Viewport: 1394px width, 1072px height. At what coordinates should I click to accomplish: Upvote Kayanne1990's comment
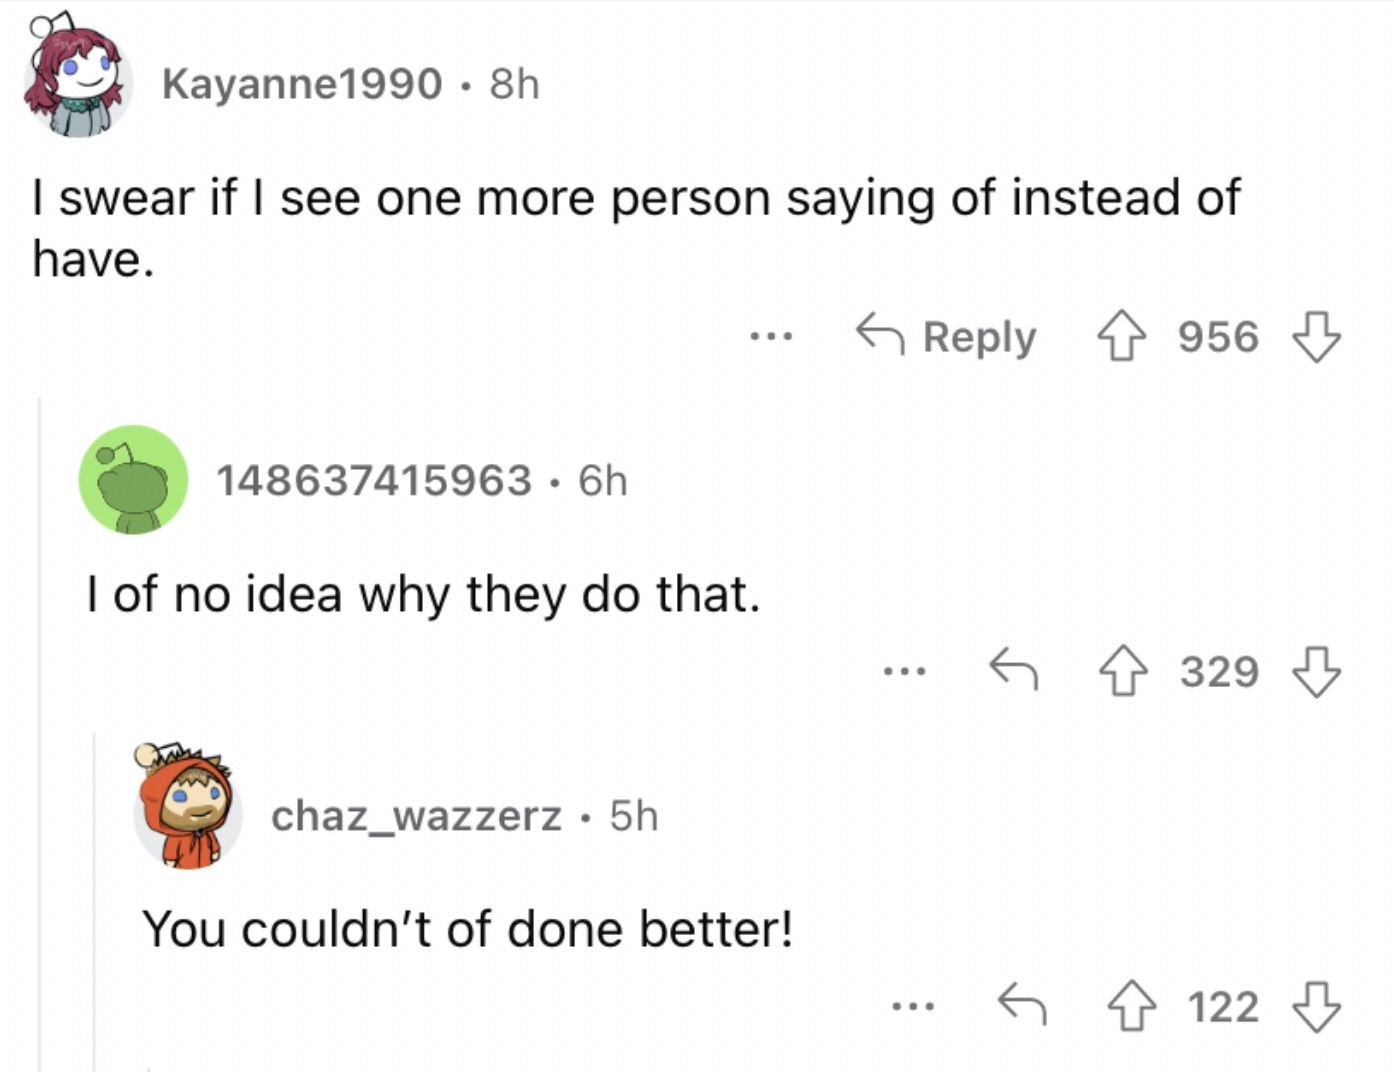click(x=1122, y=337)
